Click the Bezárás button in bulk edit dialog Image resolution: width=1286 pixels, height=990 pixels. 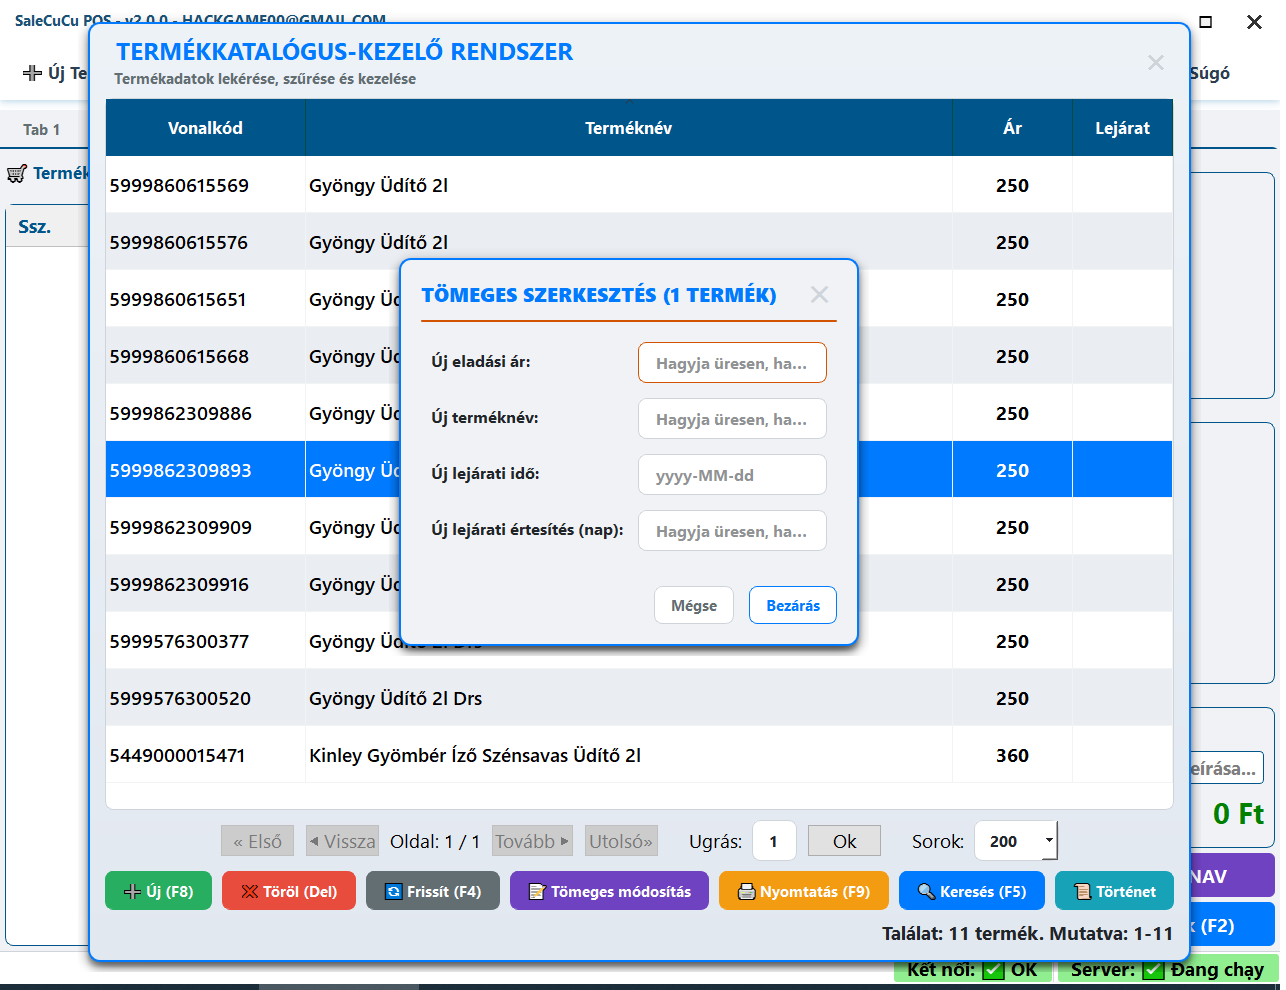click(793, 605)
